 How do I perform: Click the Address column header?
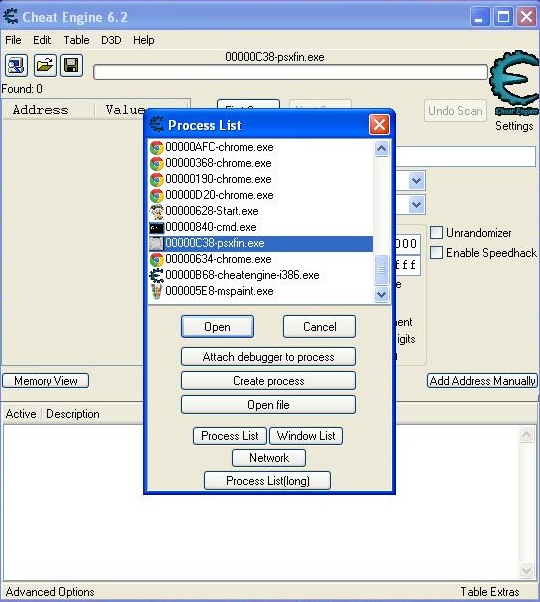(48, 110)
